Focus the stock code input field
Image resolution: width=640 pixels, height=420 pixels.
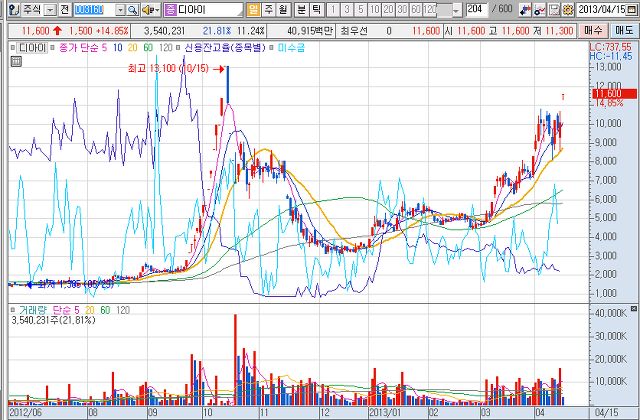coord(94,10)
